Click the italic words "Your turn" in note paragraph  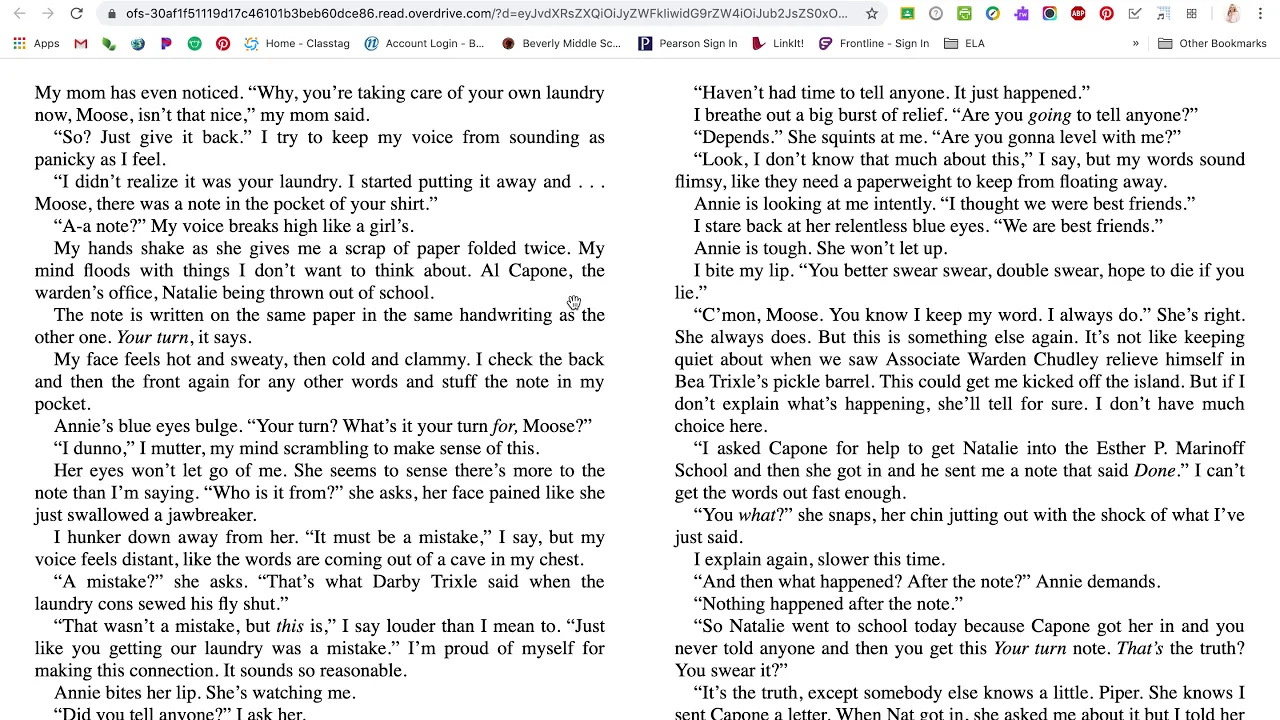tap(153, 338)
